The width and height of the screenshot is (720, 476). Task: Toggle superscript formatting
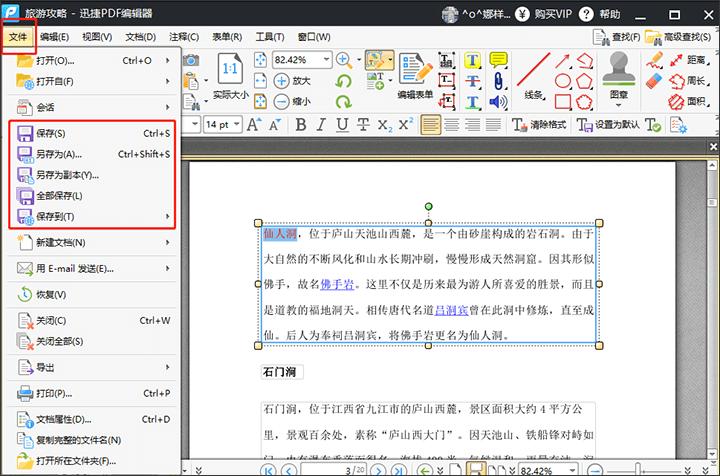point(405,124)
